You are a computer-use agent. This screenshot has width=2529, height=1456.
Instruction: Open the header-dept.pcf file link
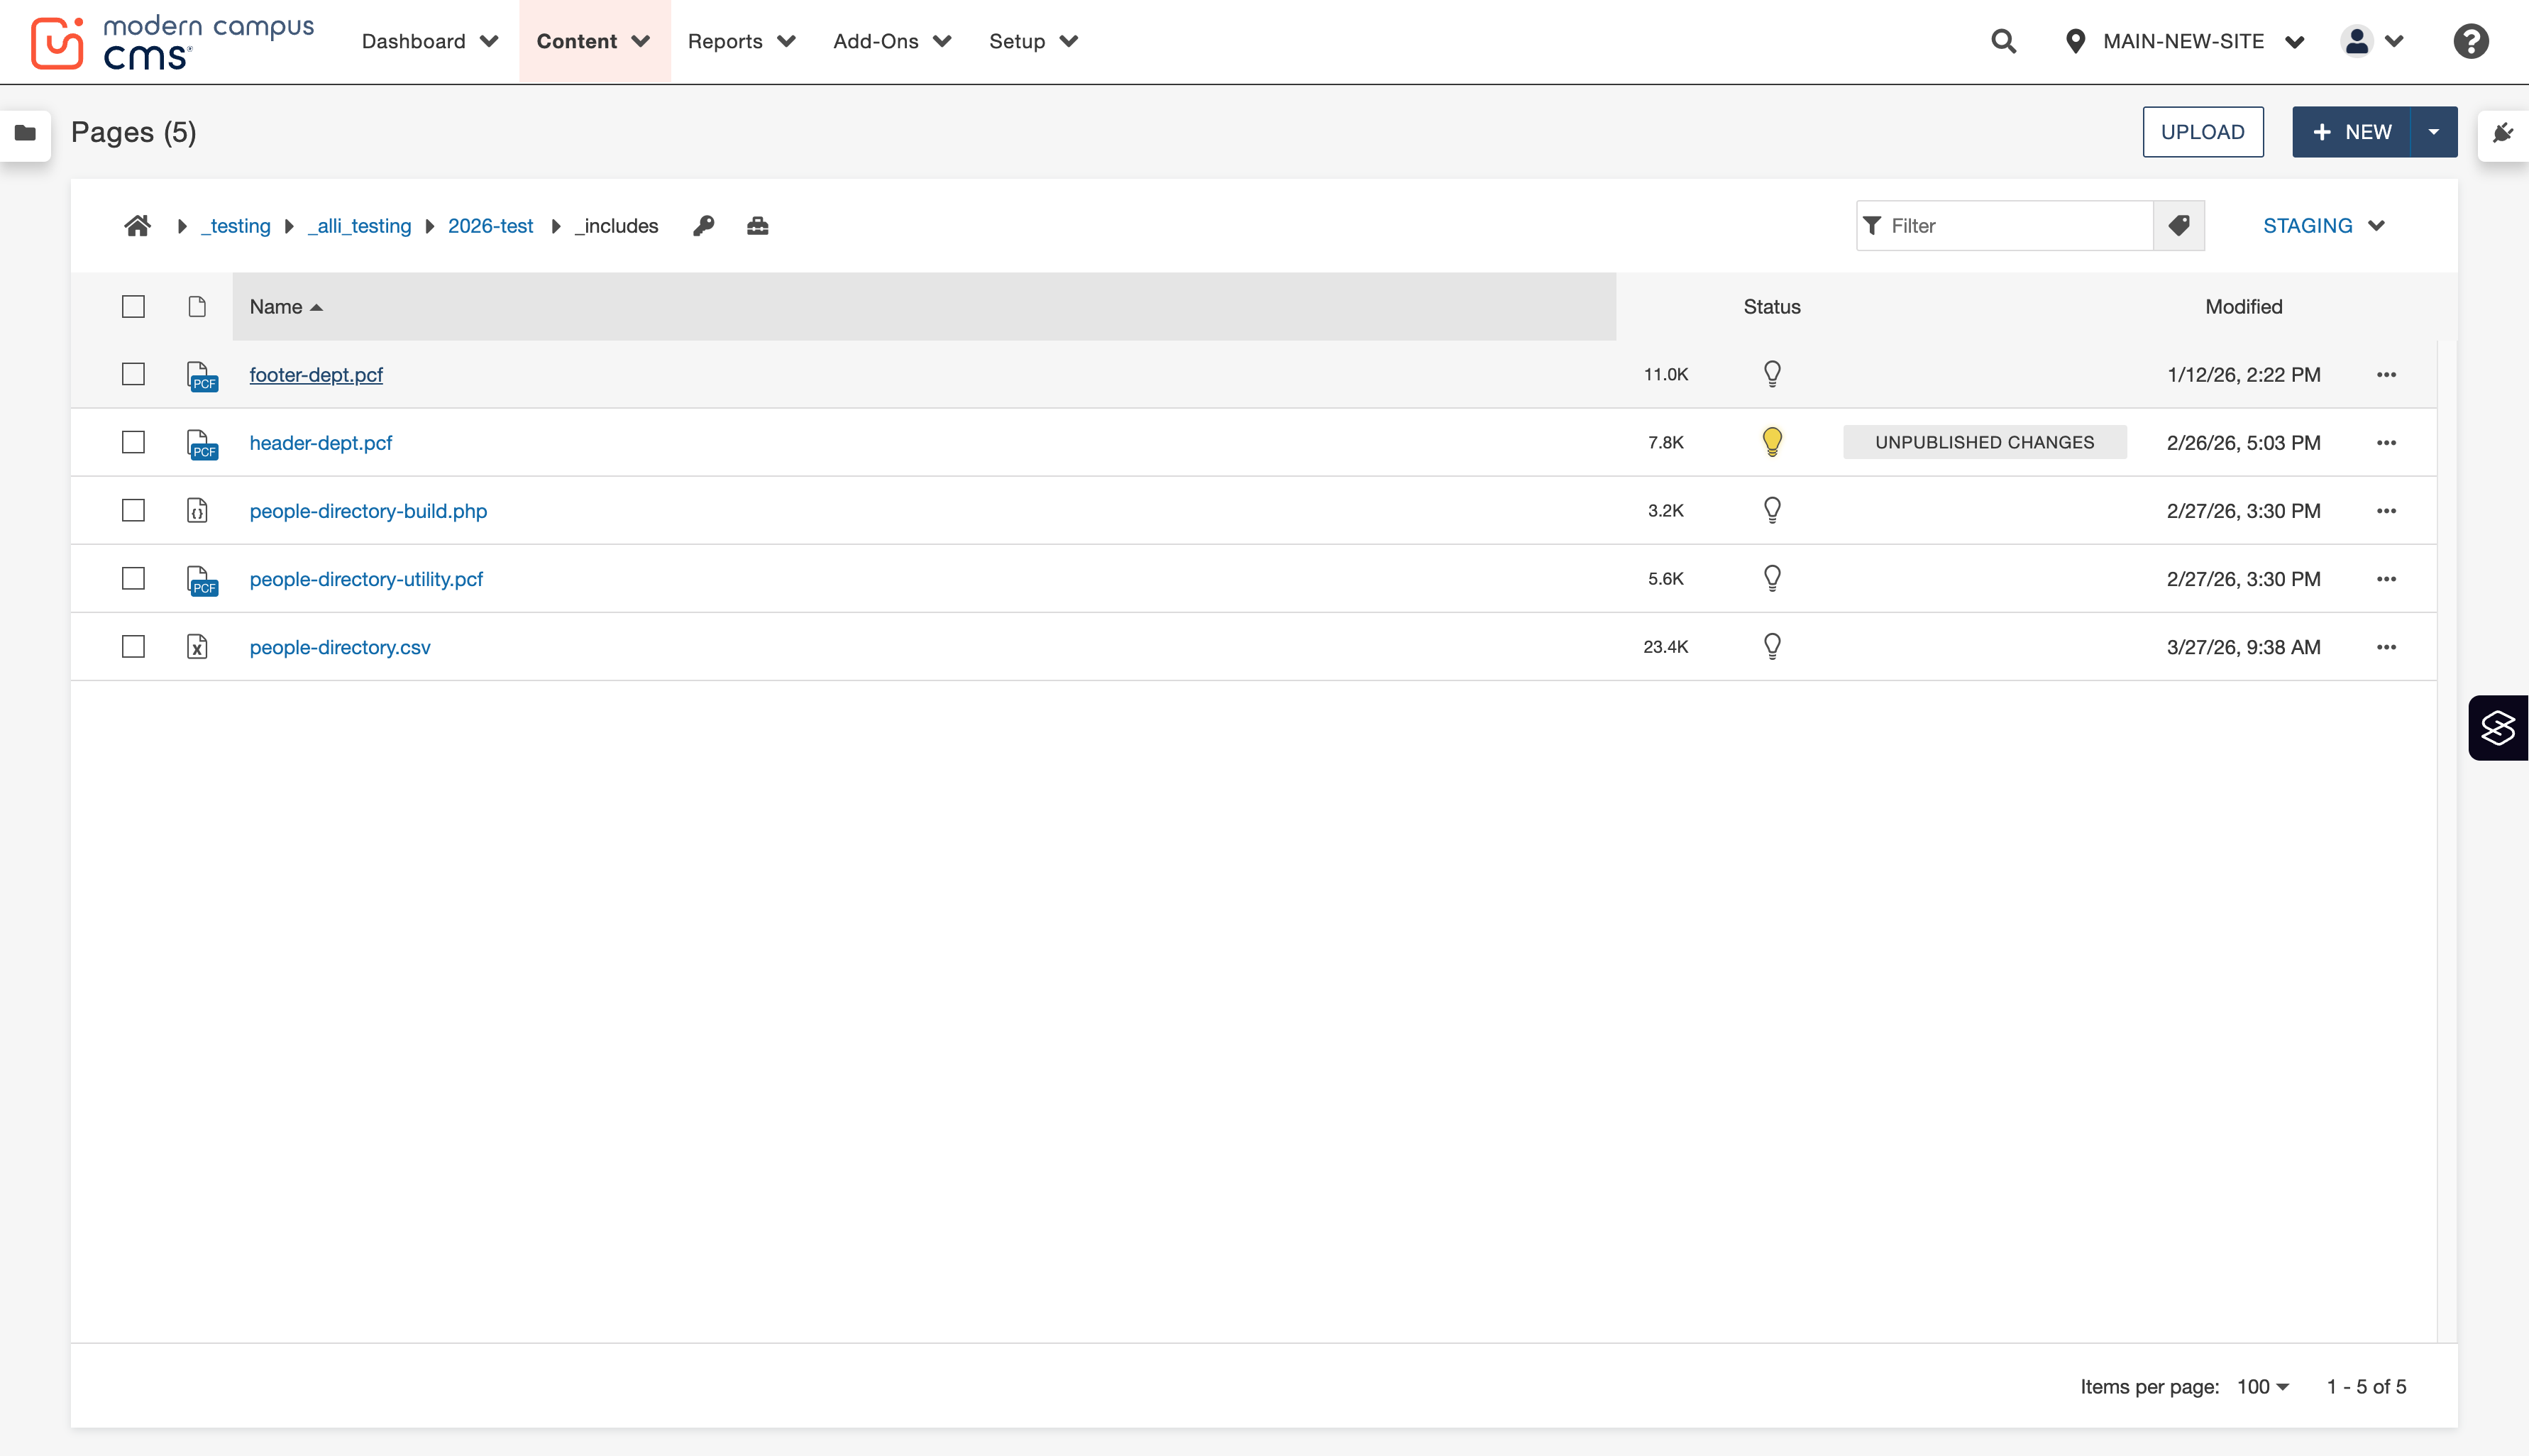(x=320, y=443)
